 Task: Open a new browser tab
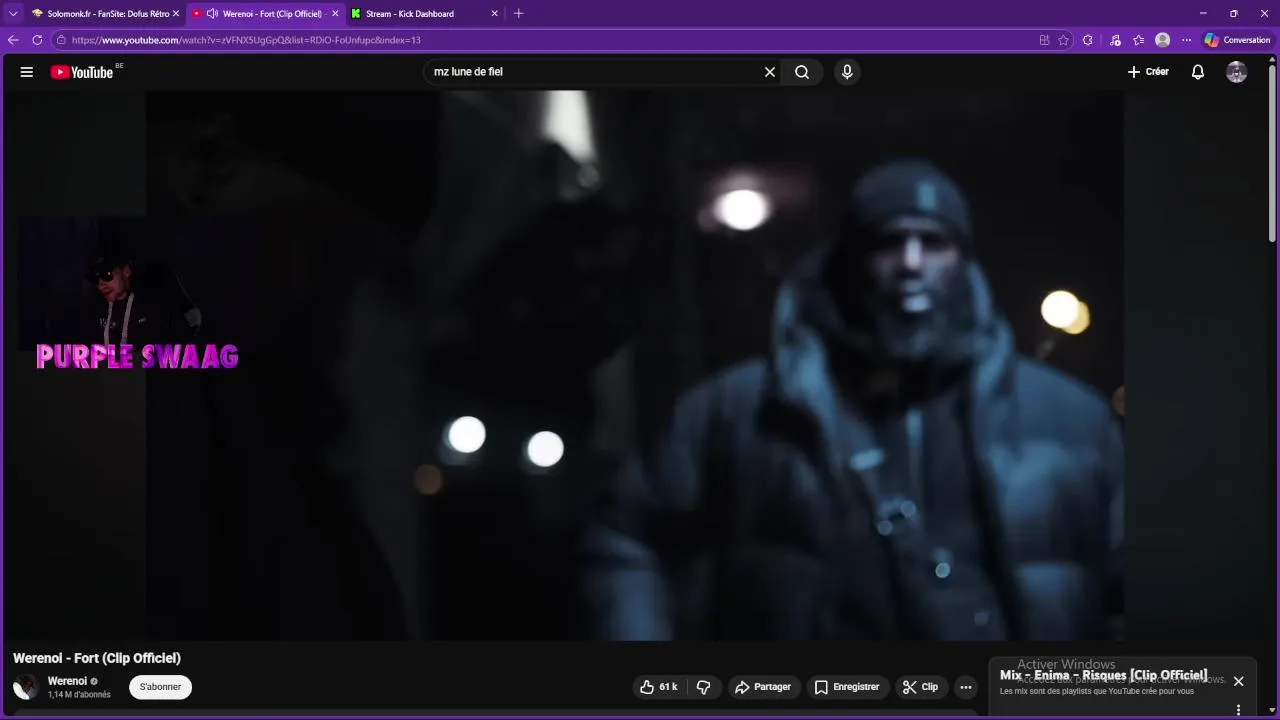point(518,14)
